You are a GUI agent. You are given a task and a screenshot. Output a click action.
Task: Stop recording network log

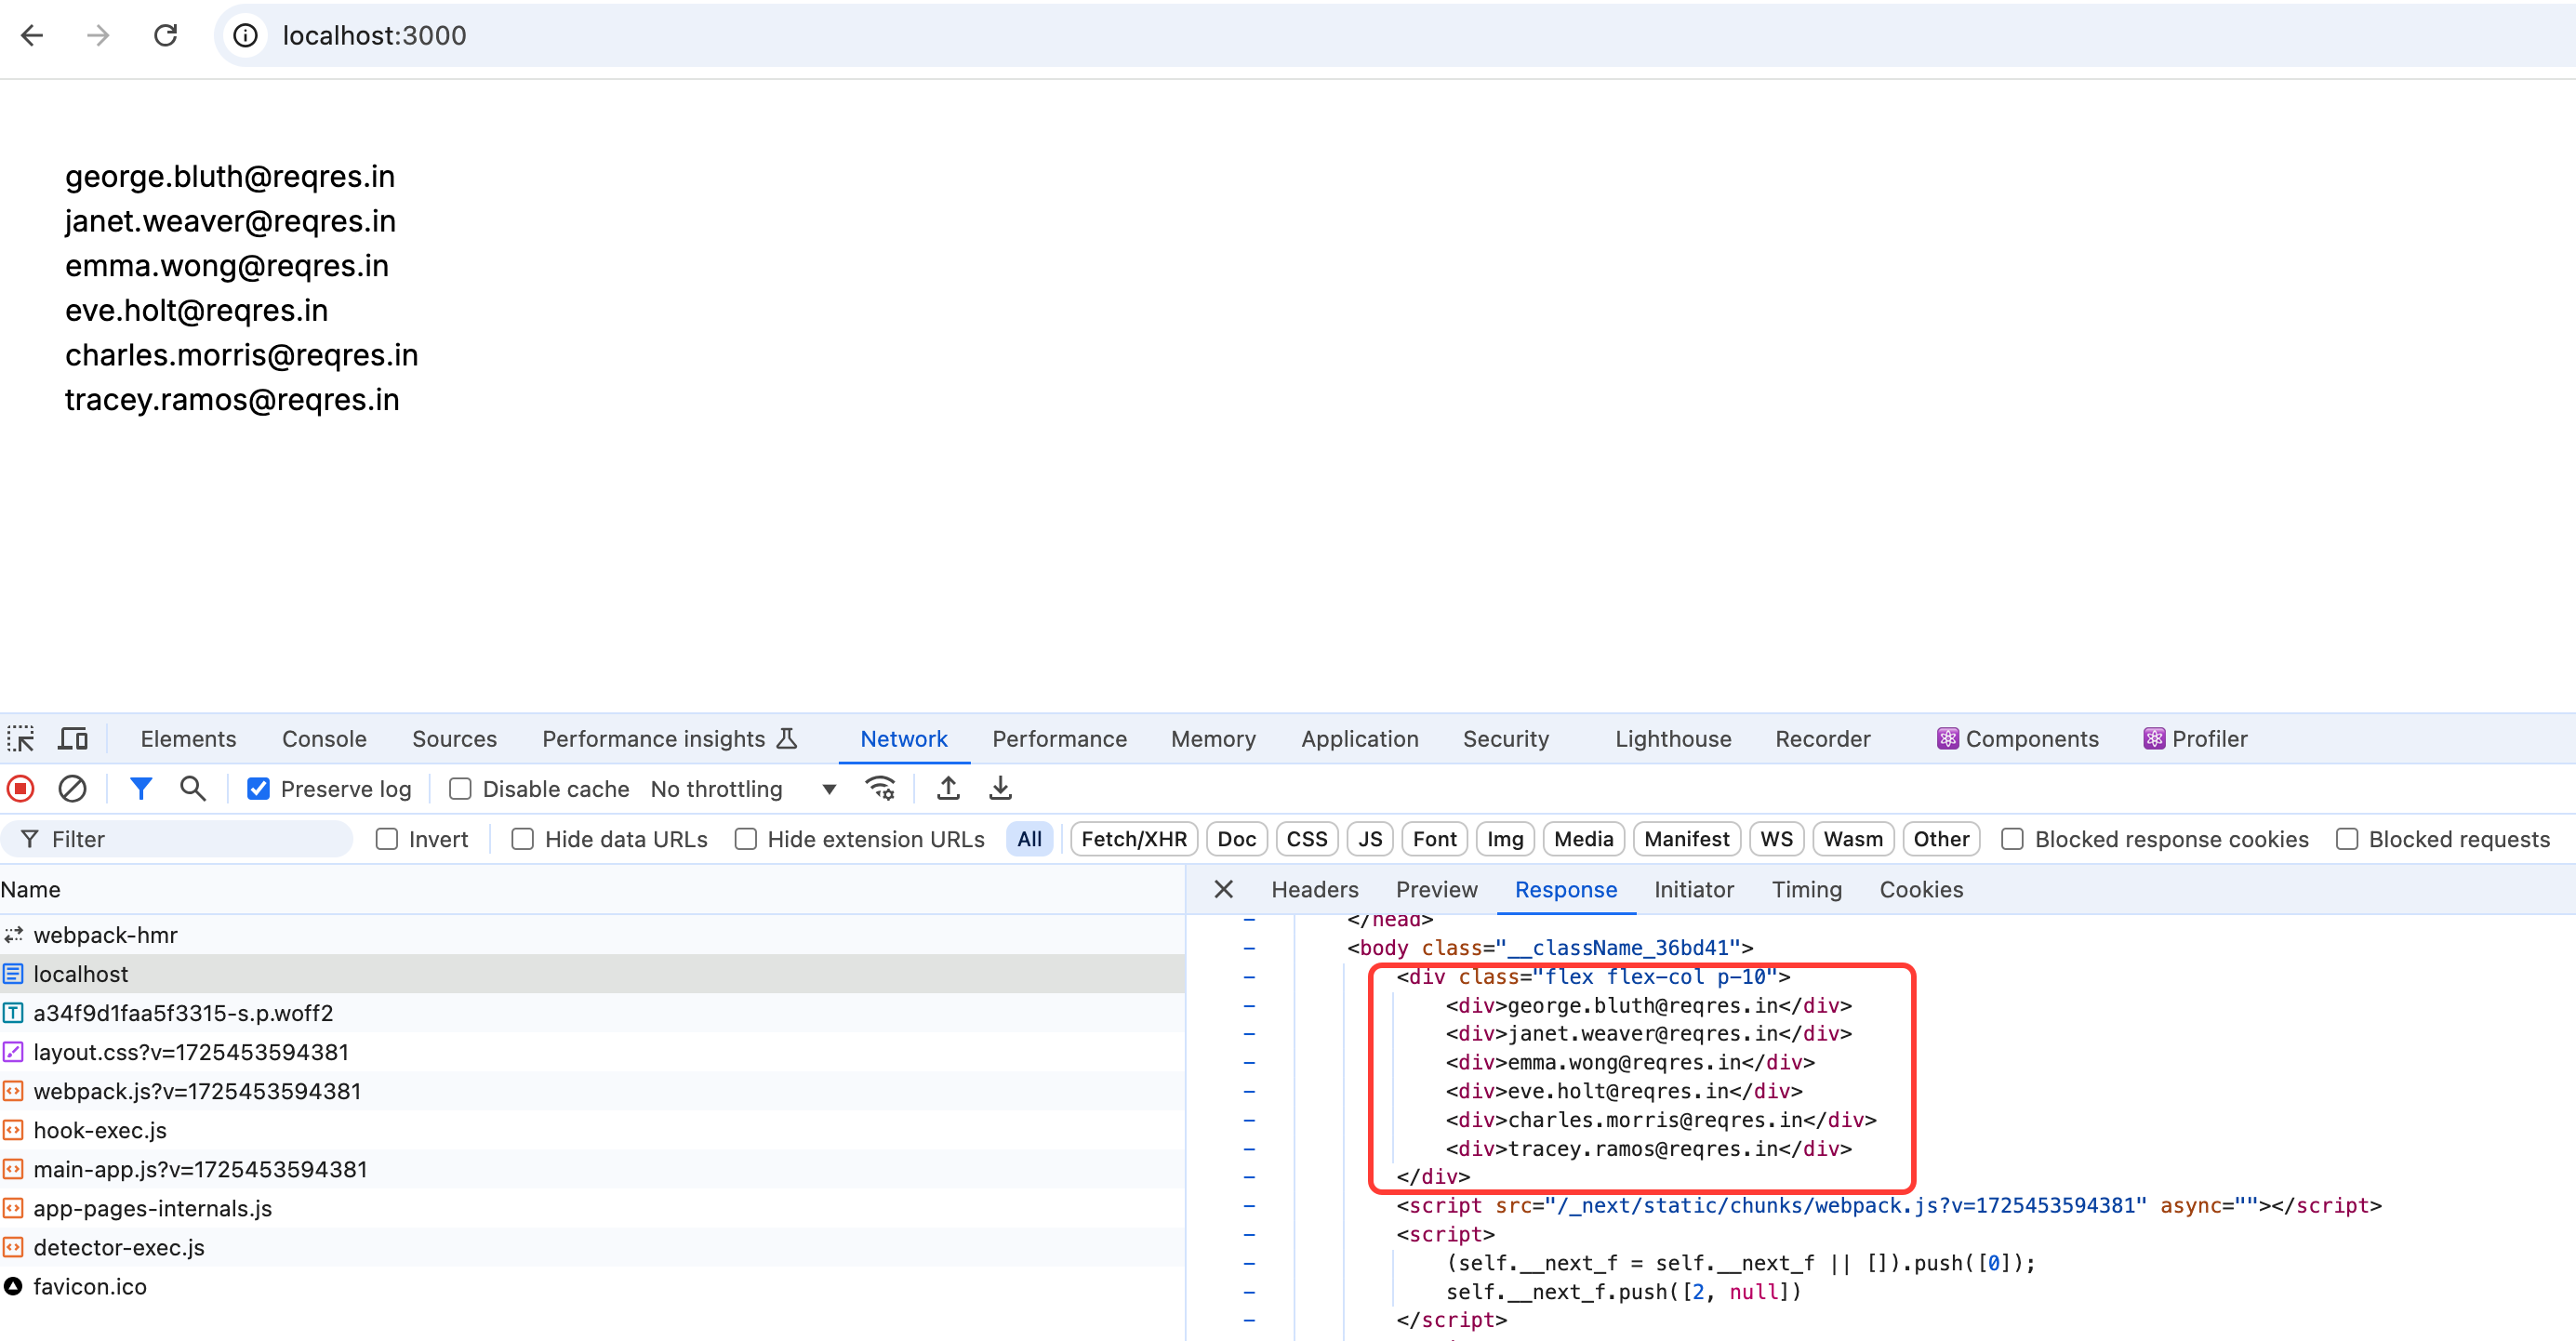coord(21,789)
